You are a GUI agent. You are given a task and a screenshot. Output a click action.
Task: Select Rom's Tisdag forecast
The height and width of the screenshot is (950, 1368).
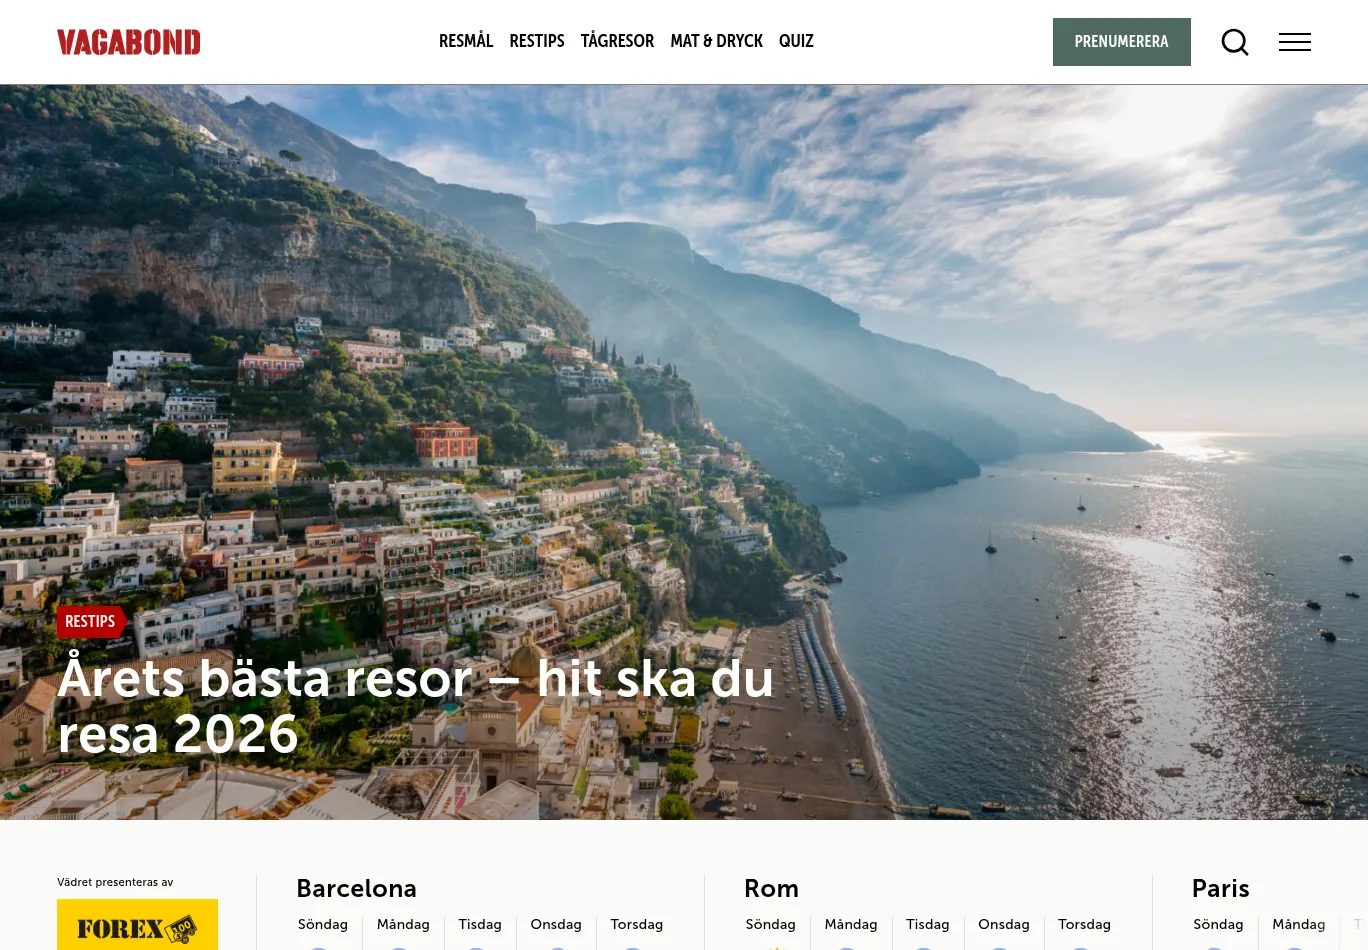click(x=928, y=925)
